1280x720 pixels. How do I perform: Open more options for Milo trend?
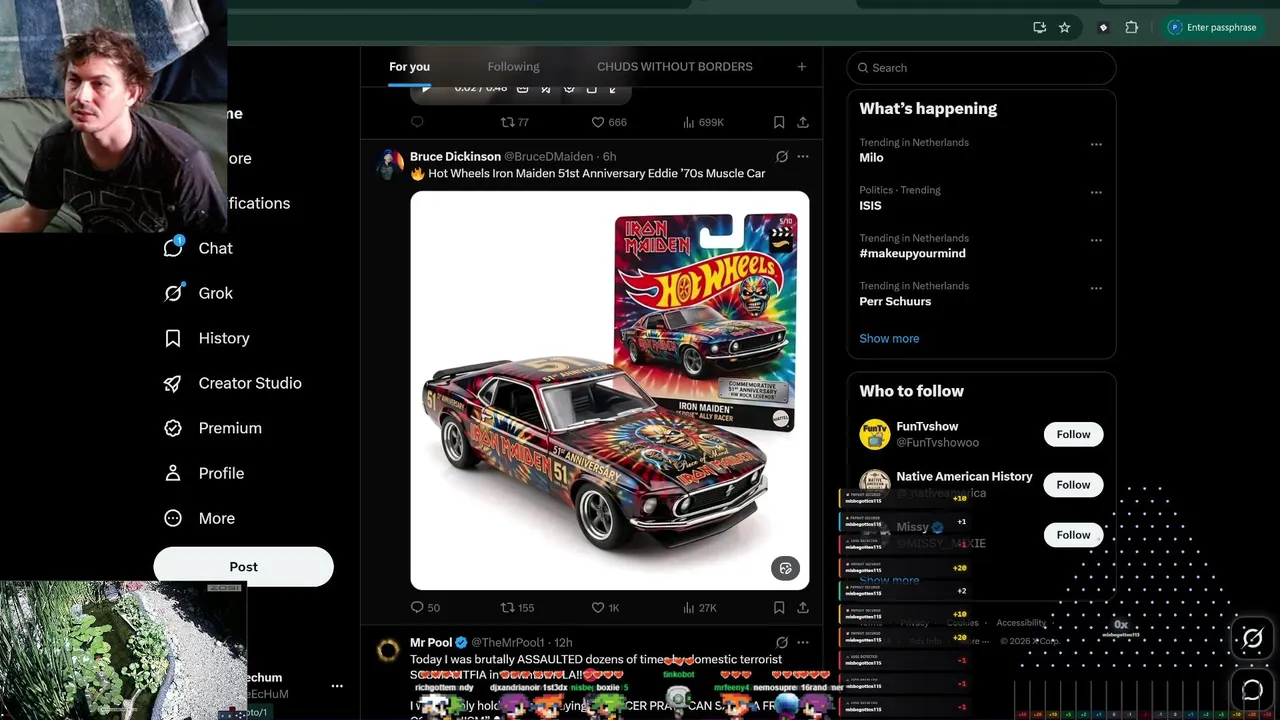point(1096,144)
